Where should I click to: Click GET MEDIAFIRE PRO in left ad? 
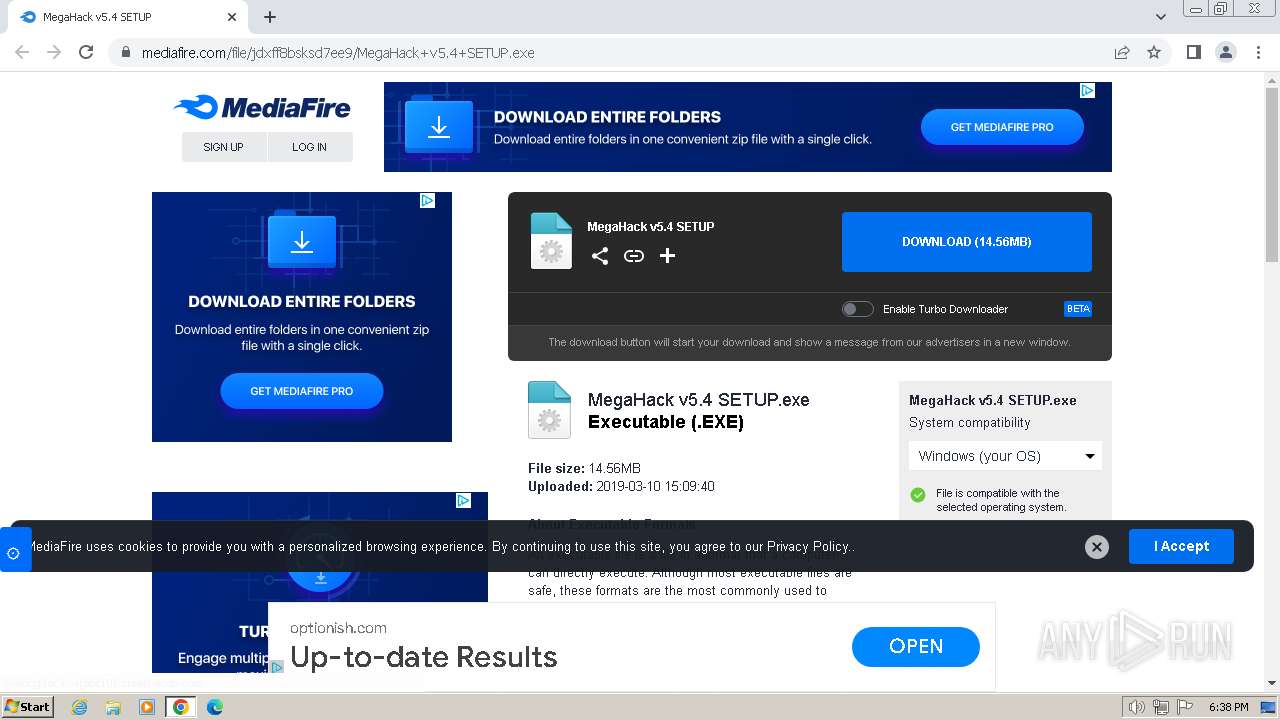[x=302, y=391]
